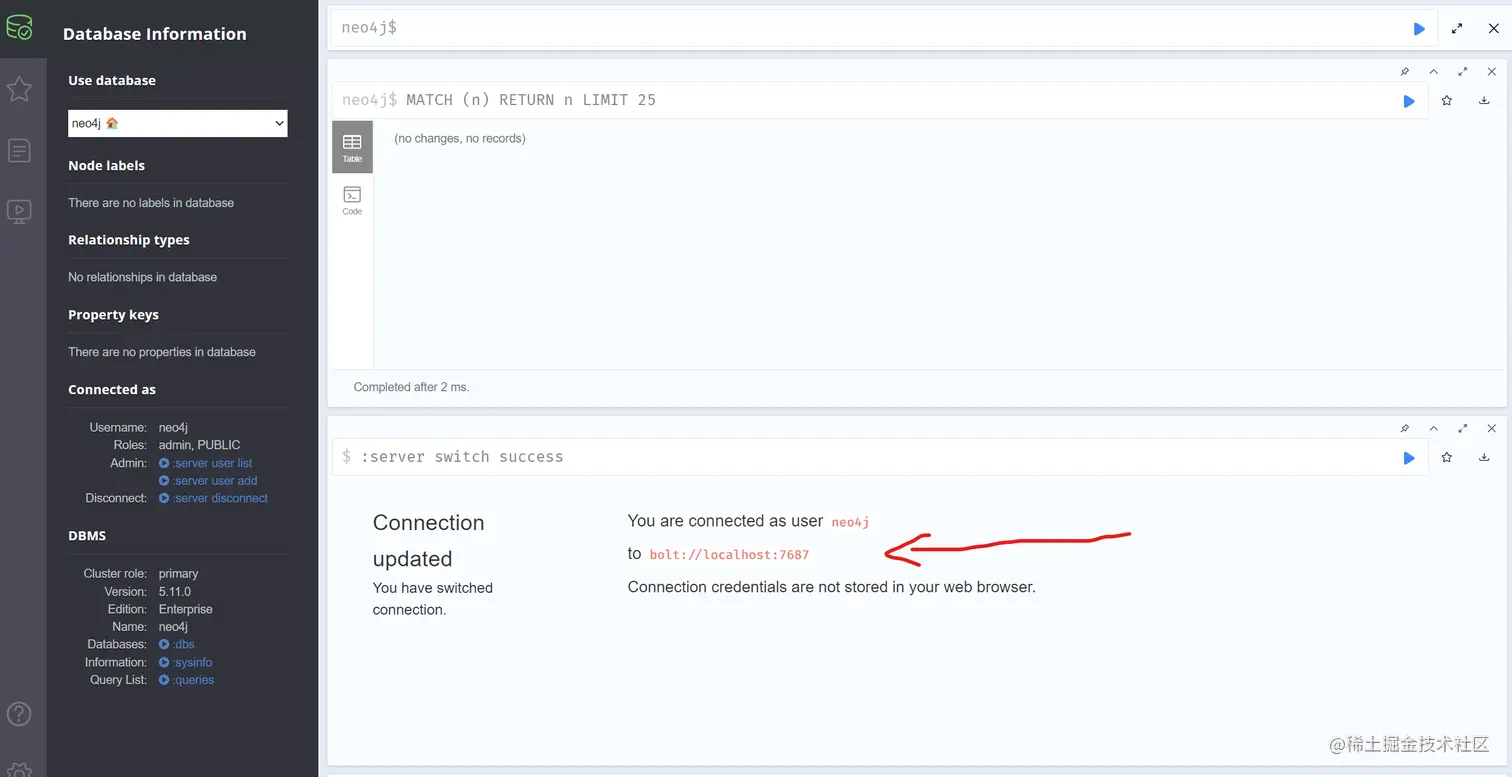Fullscreen the server switch success frame
Viewport: 1512px width, 777px height.
coord(1462,428)
